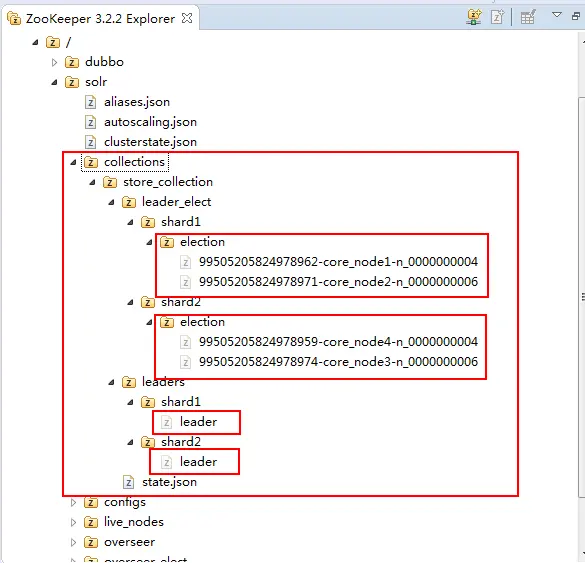Click election folder icon under leader_elect shard2
This screenshot has width=585, height=563.
167,322
